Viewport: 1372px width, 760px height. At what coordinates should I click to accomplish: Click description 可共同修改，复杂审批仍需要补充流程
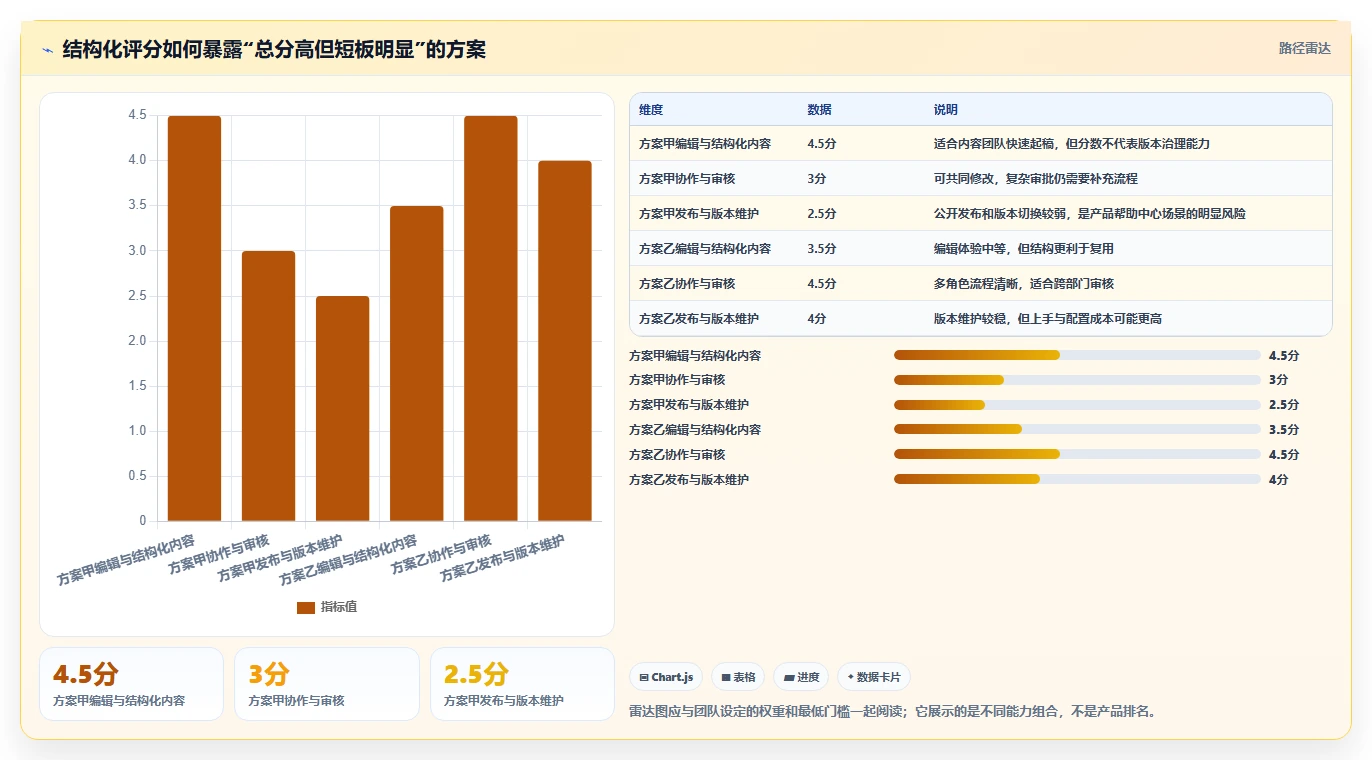[1036, 179]
